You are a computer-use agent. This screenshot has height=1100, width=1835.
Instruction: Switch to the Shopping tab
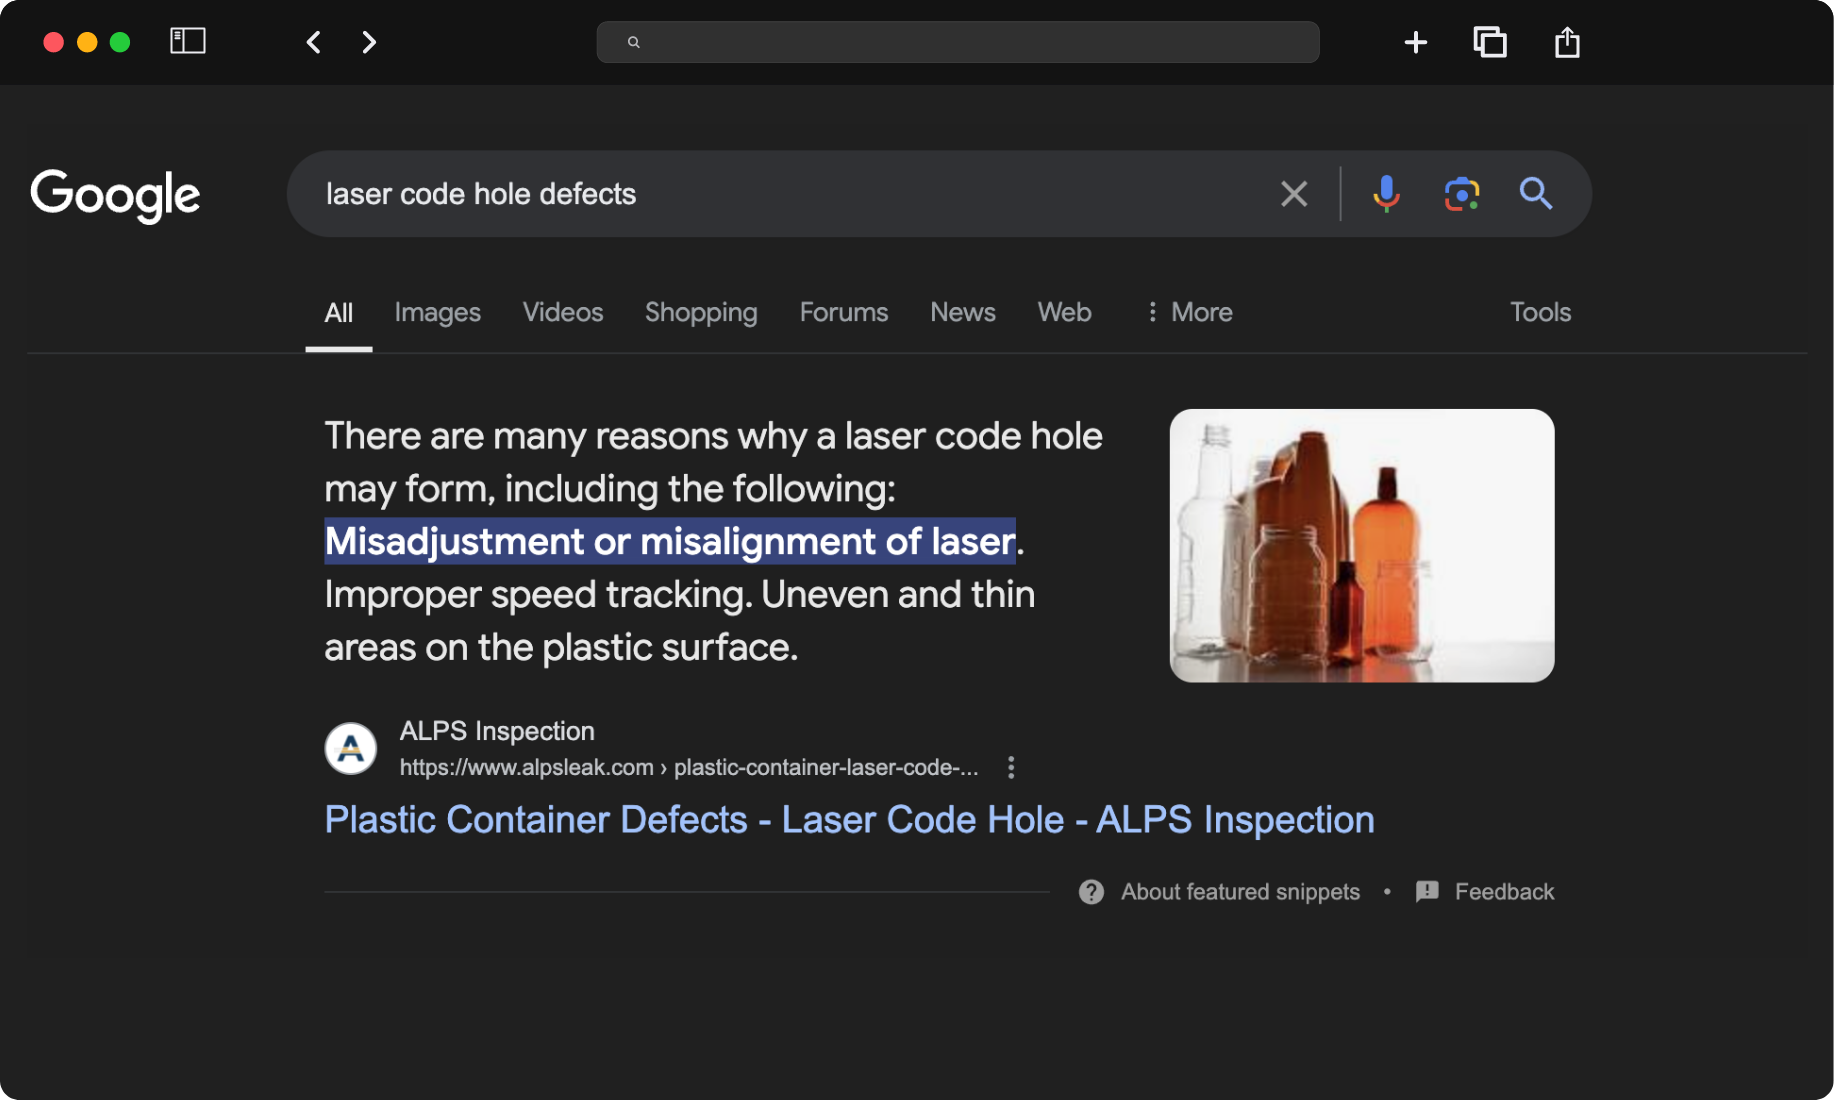pos(701,313)
